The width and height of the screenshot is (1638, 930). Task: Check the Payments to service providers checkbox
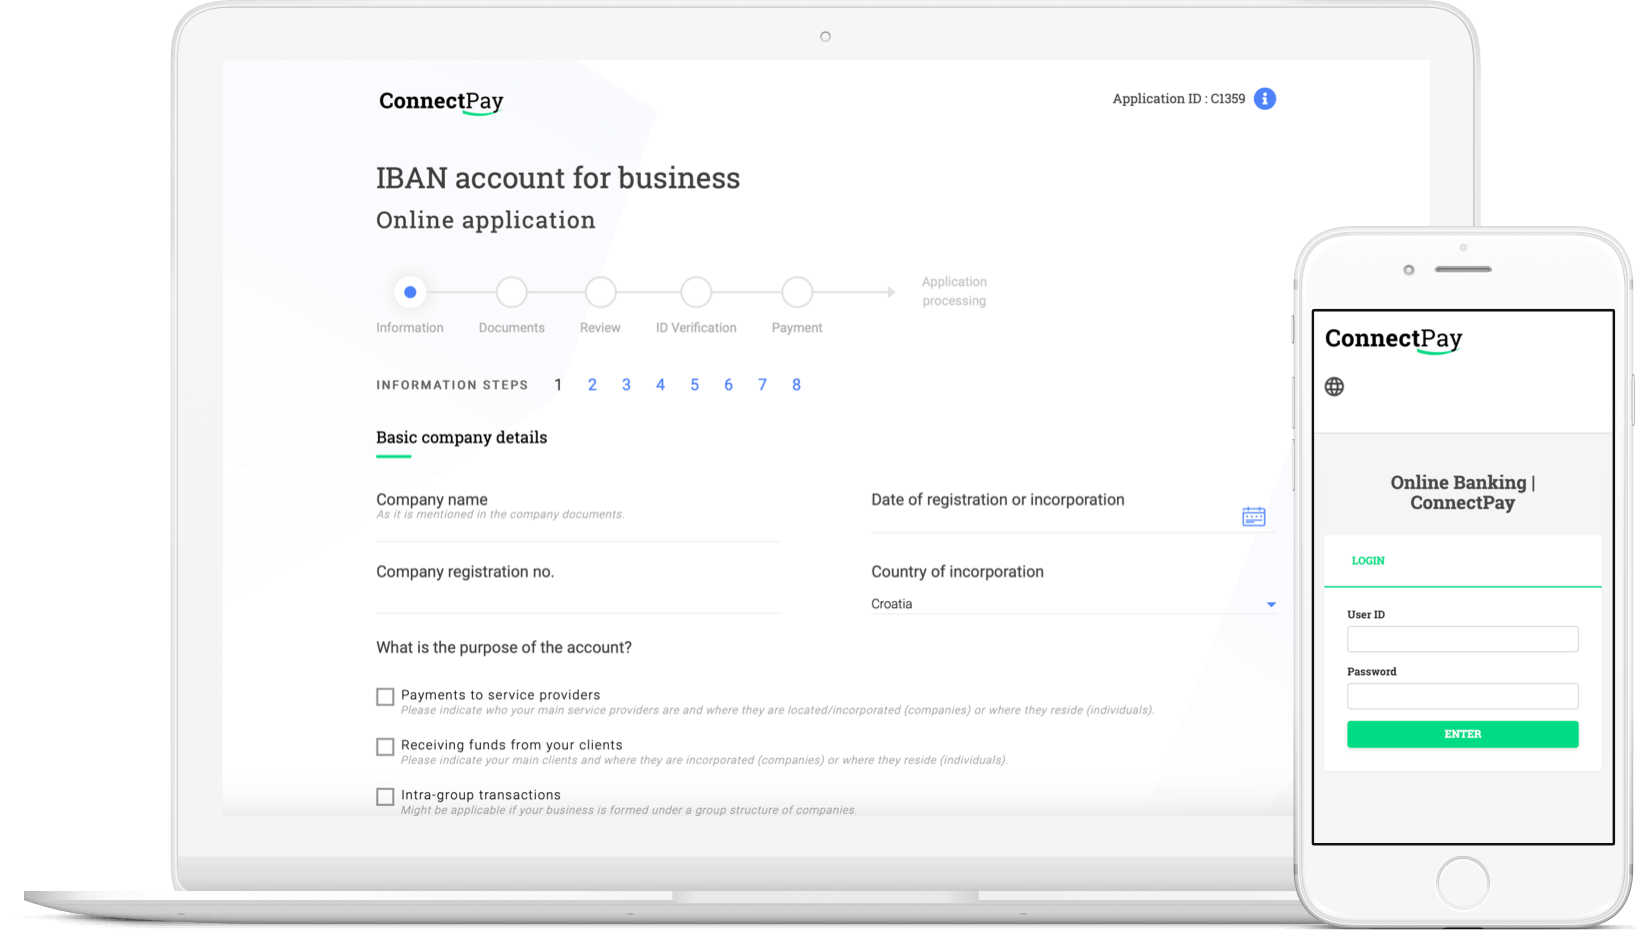(385, 696)
